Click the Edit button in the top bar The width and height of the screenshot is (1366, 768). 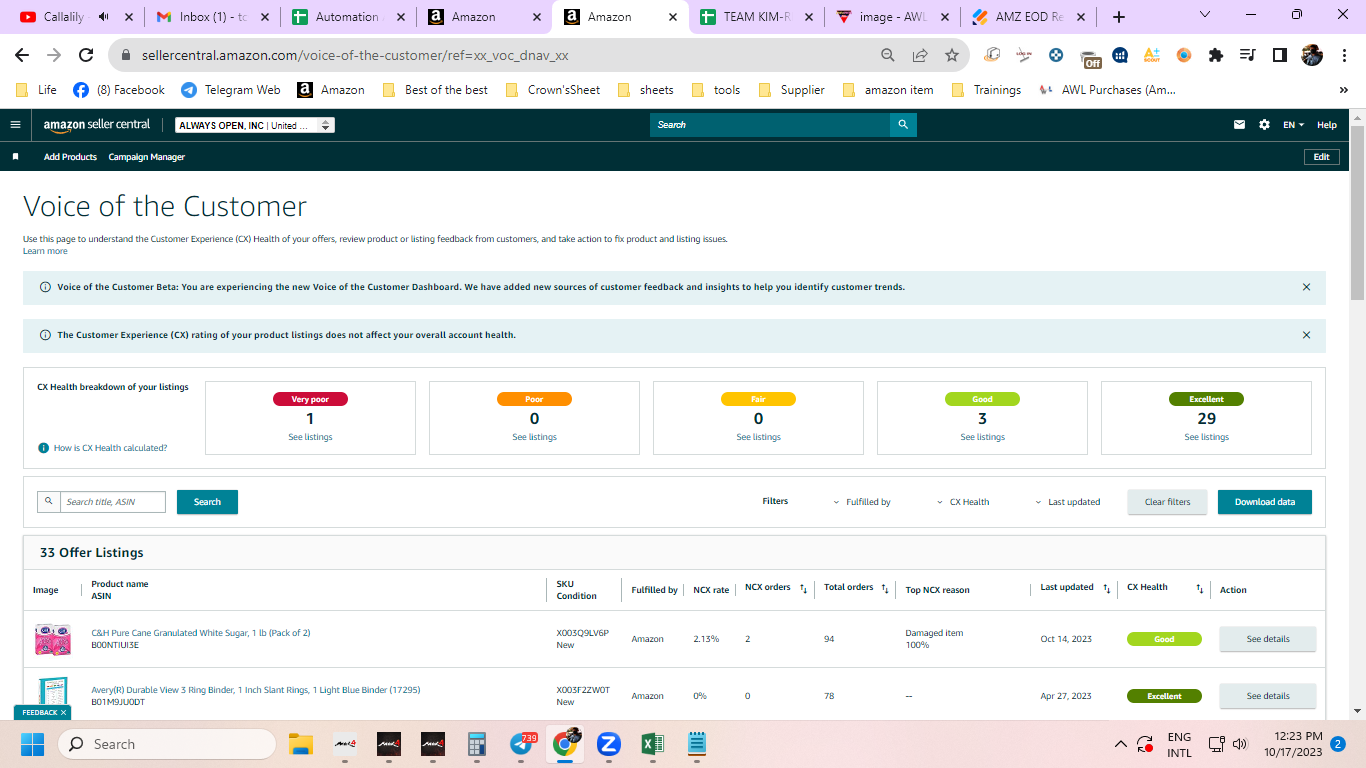[1321, 157]
